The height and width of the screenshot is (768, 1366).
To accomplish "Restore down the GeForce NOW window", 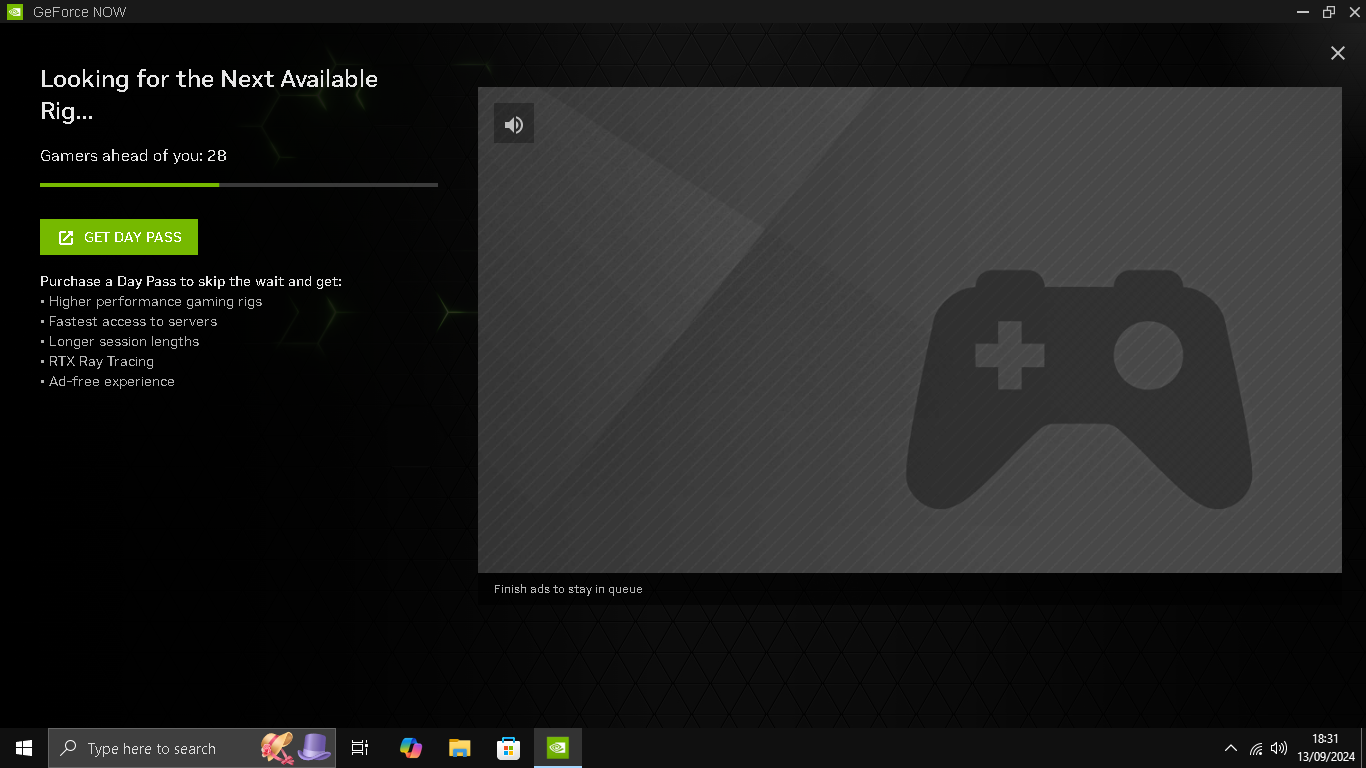I will (1329, 12).
